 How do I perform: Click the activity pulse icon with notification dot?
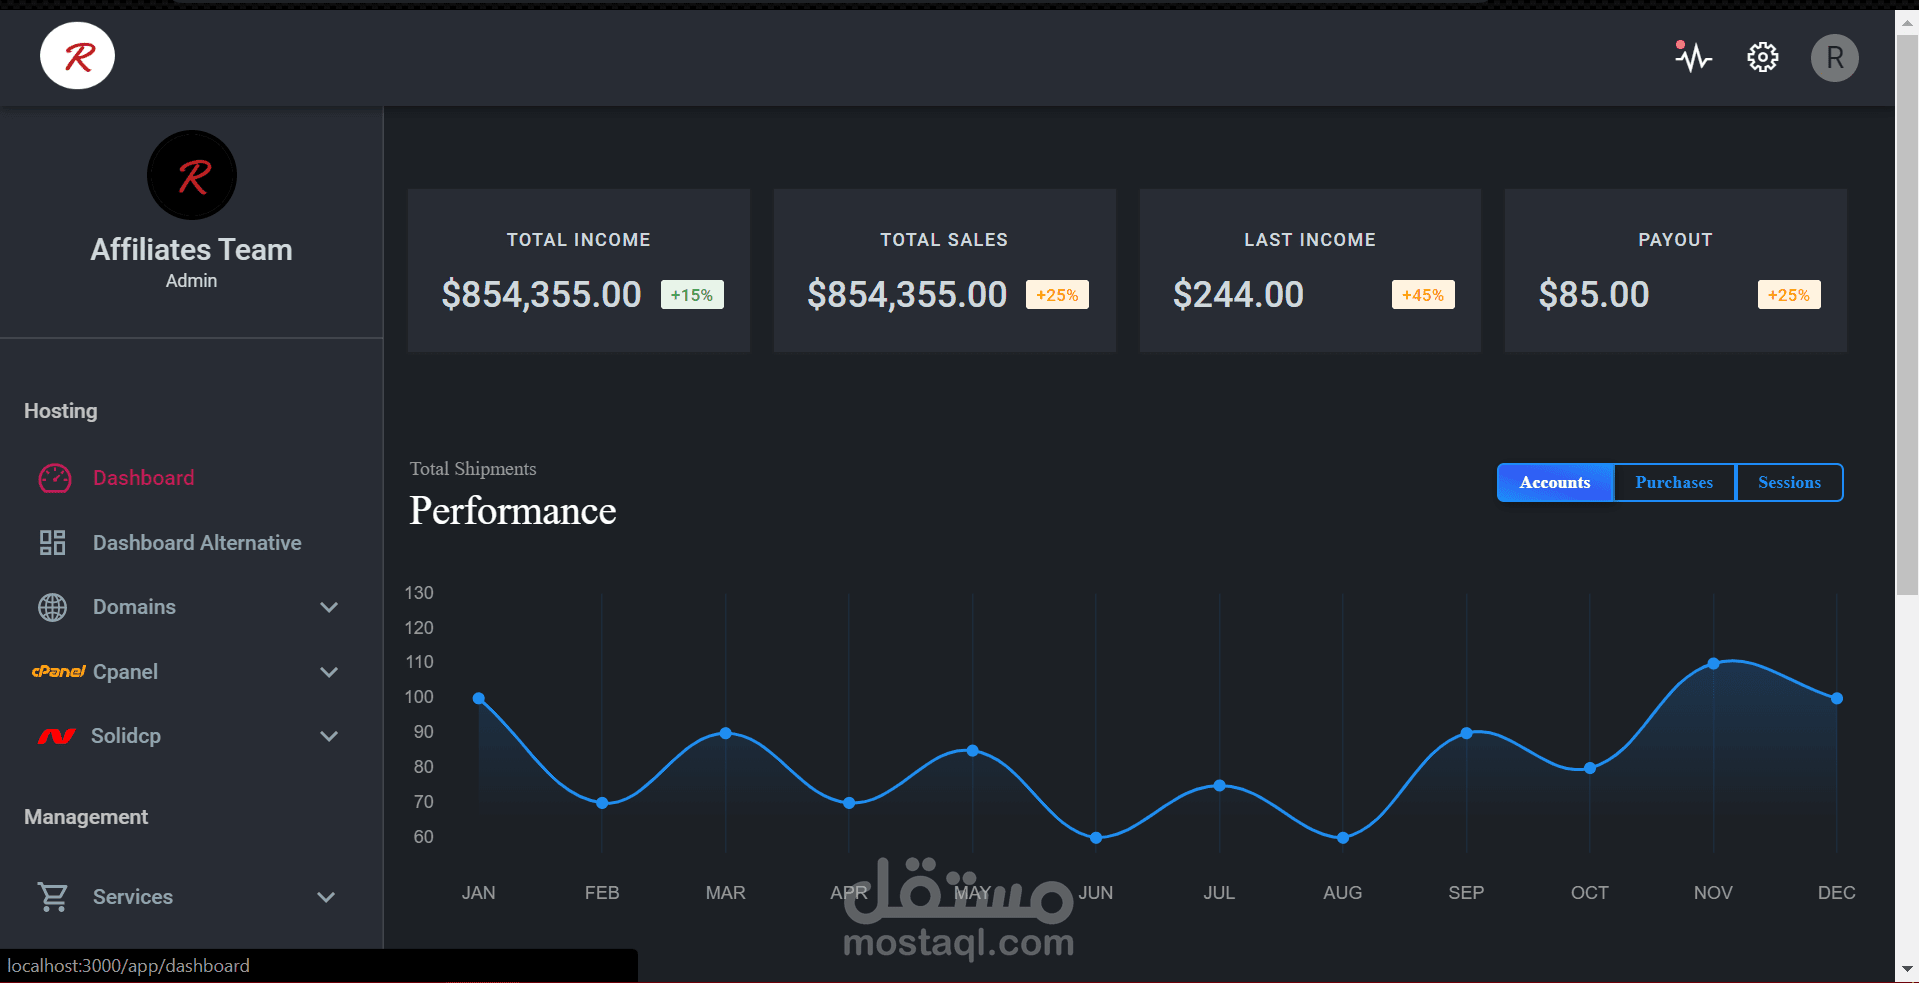point(1692,57)
